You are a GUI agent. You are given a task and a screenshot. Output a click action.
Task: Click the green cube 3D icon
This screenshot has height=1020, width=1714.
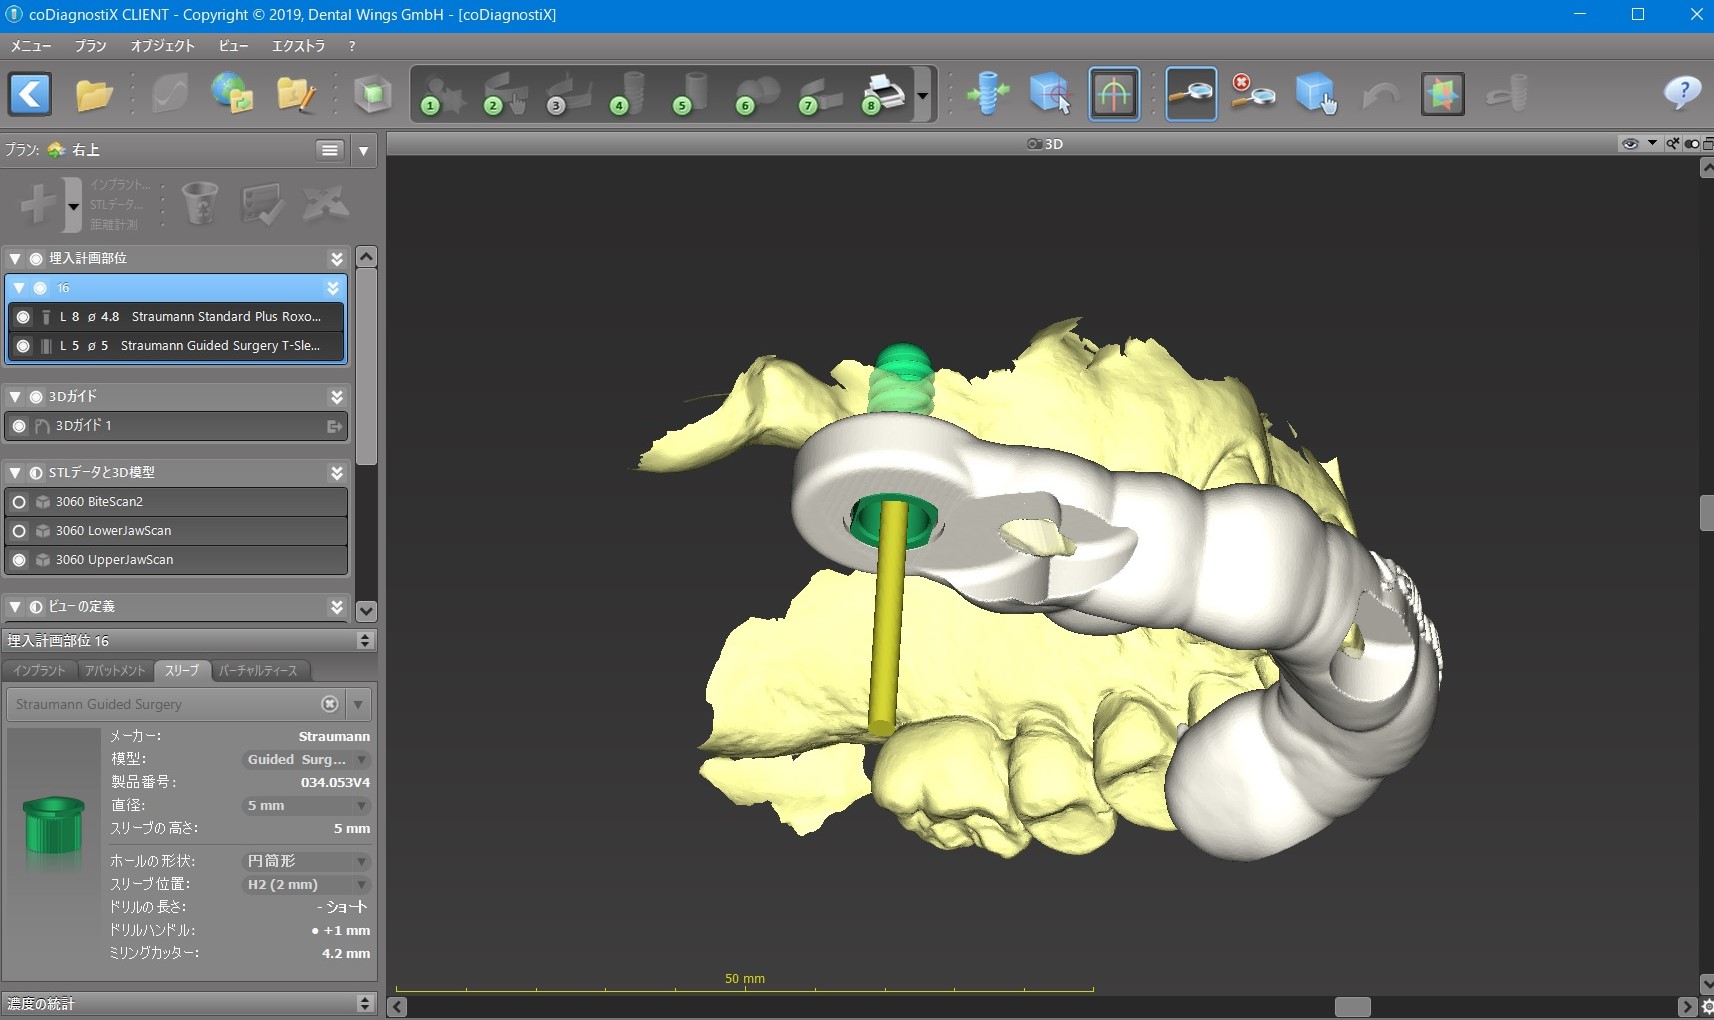pos(373,95)
